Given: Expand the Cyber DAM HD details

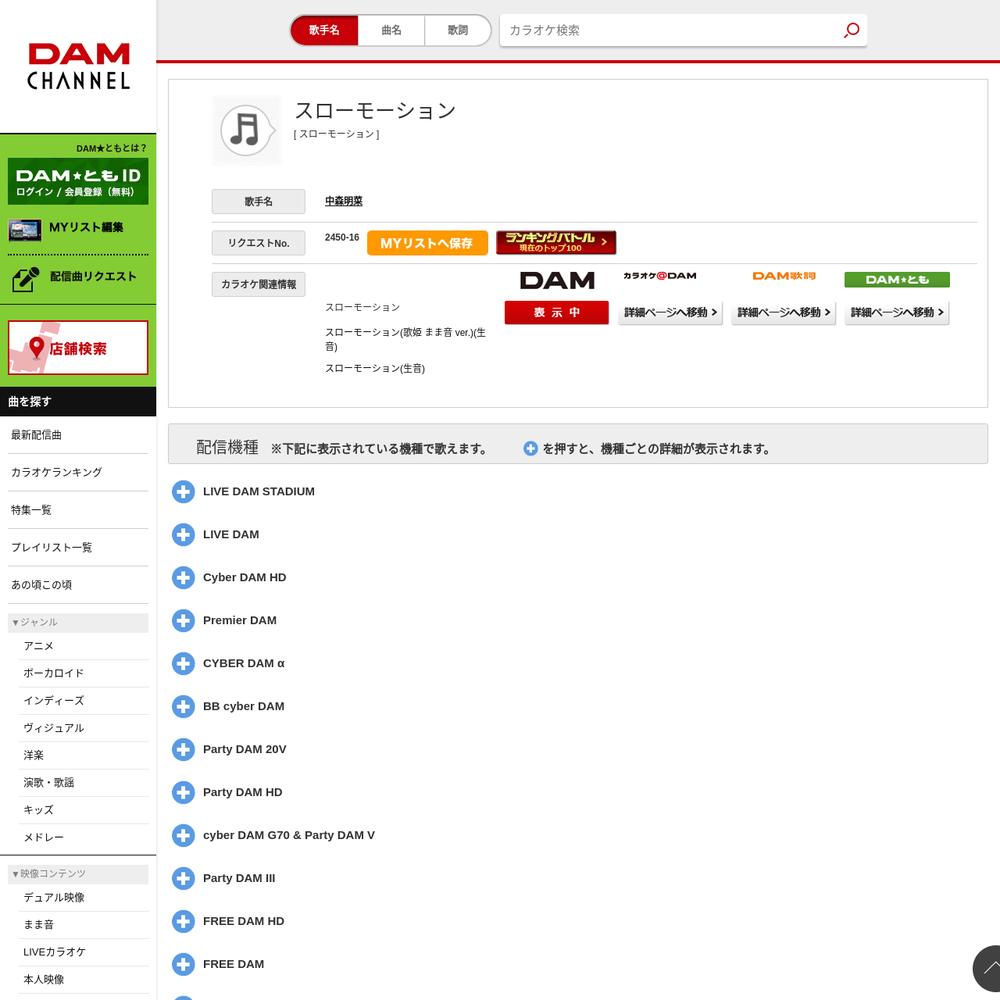Looking at the screenshot, I should 183,578.
